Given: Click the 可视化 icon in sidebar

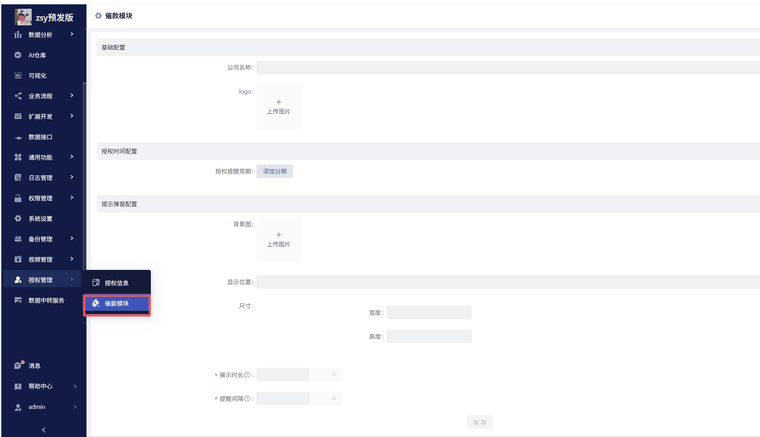Looking at the screenshot, I should [18, 75].
